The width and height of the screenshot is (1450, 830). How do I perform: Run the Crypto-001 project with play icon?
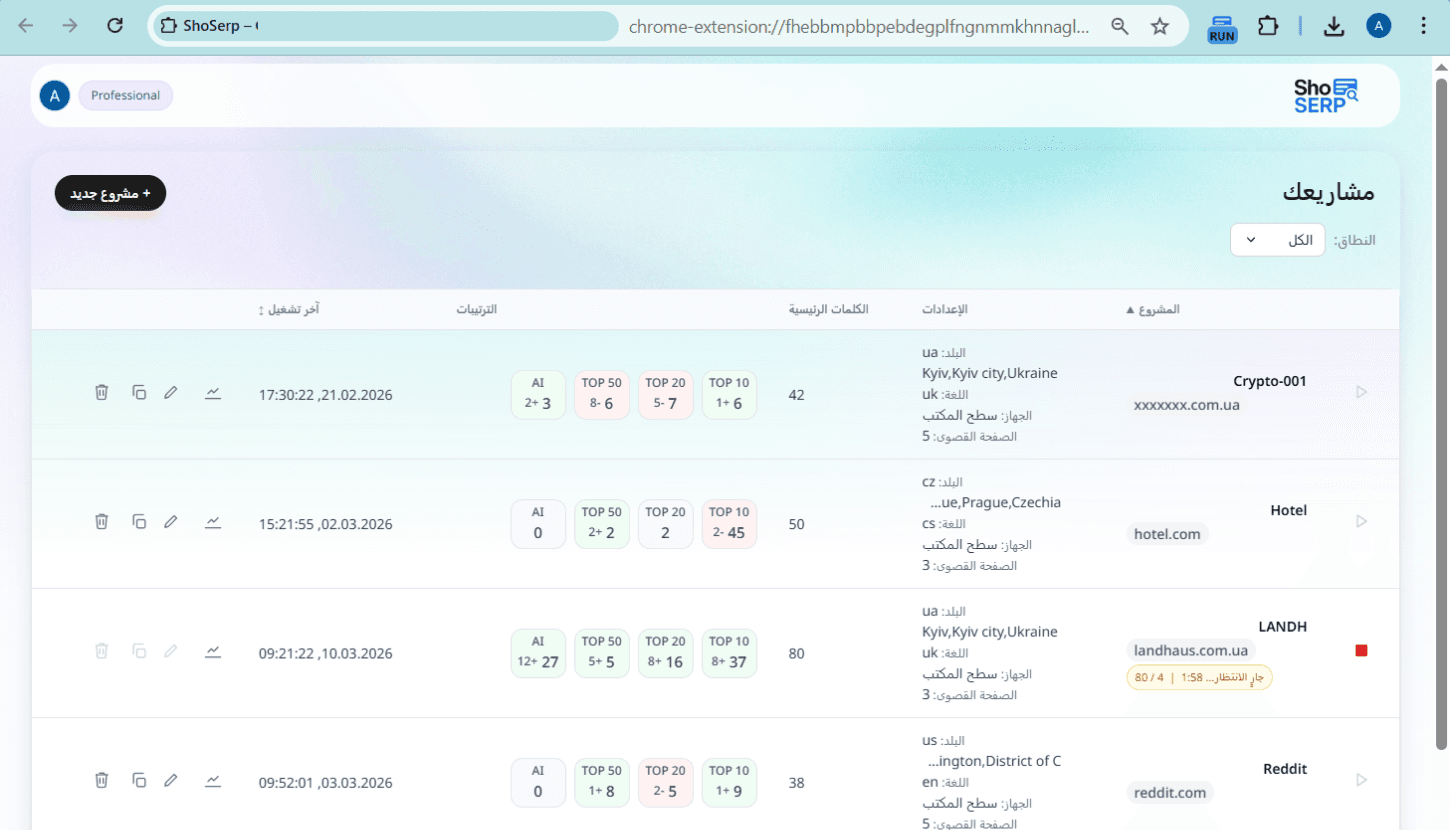[x=1361, y=392]
